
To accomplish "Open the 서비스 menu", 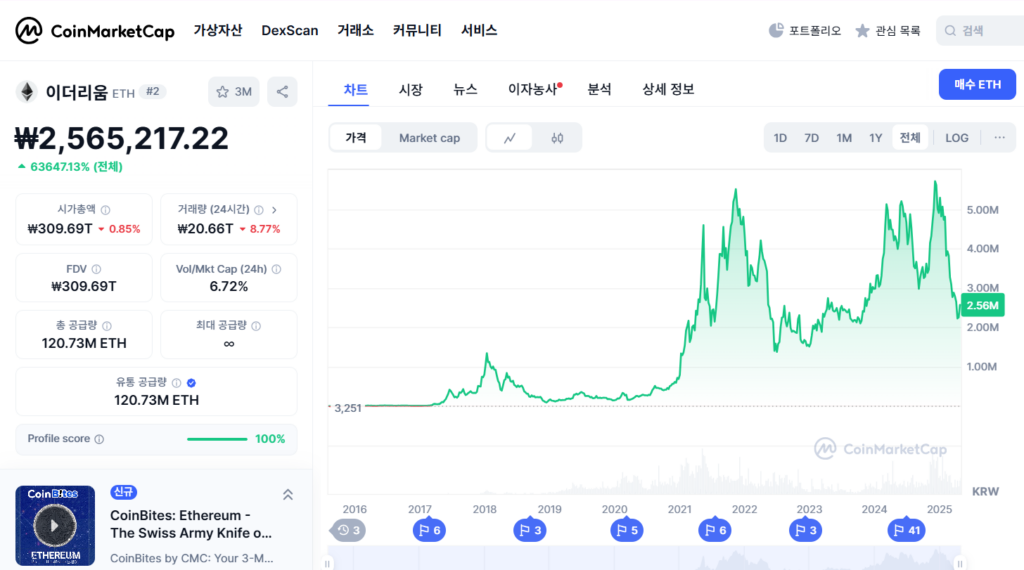I will click(479, 31).
